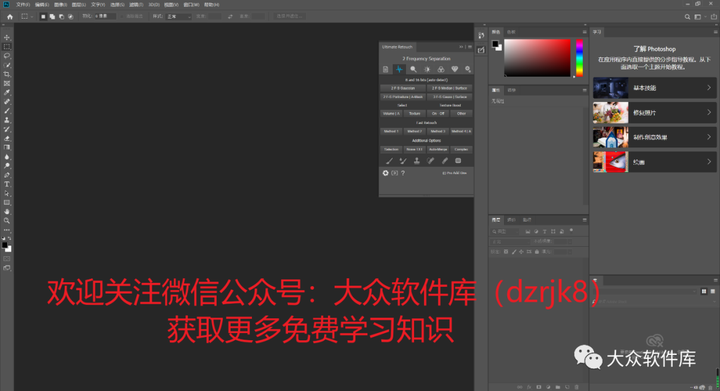Toggle Add to Selection mode in options bar
720x391 pixels.
click(52, 17)
